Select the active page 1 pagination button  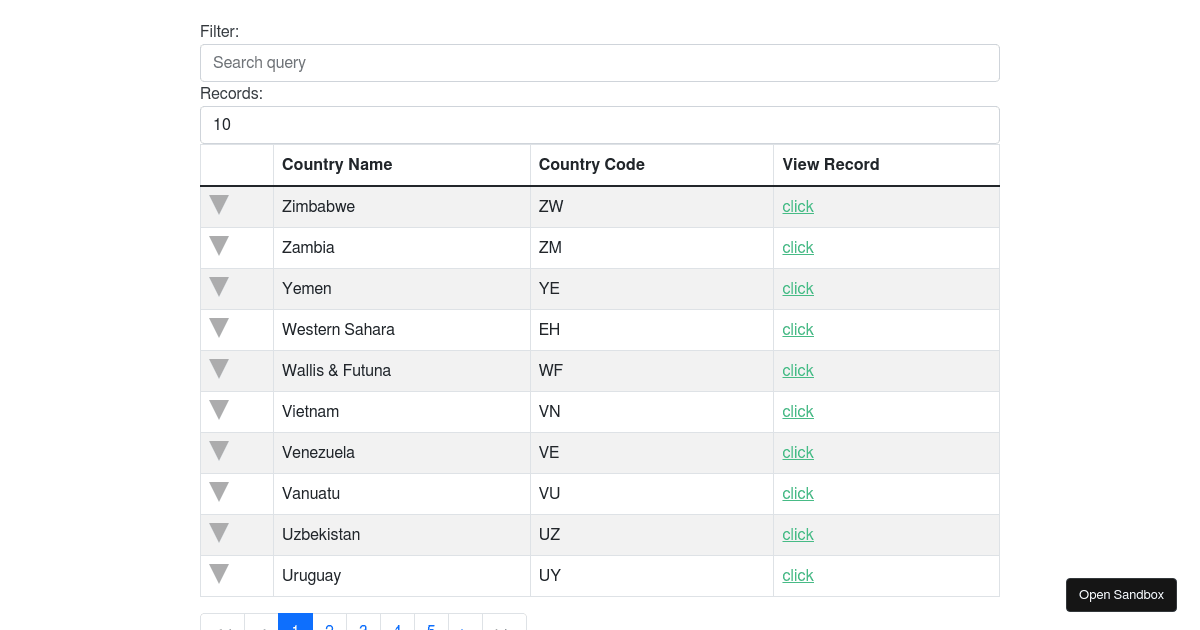click(x=295, y=623)
